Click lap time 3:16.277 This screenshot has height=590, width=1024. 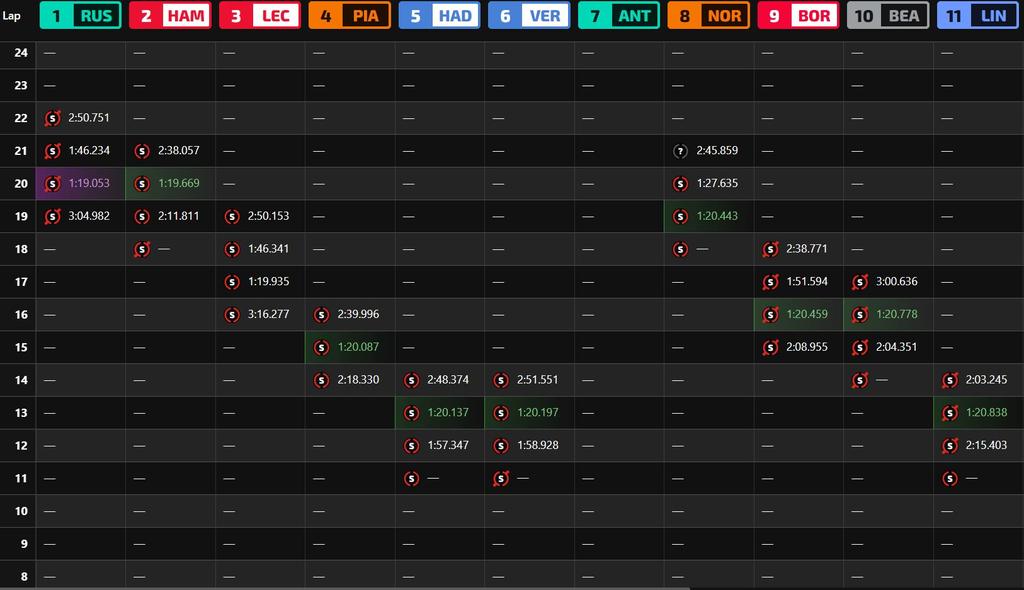(268, 314)
